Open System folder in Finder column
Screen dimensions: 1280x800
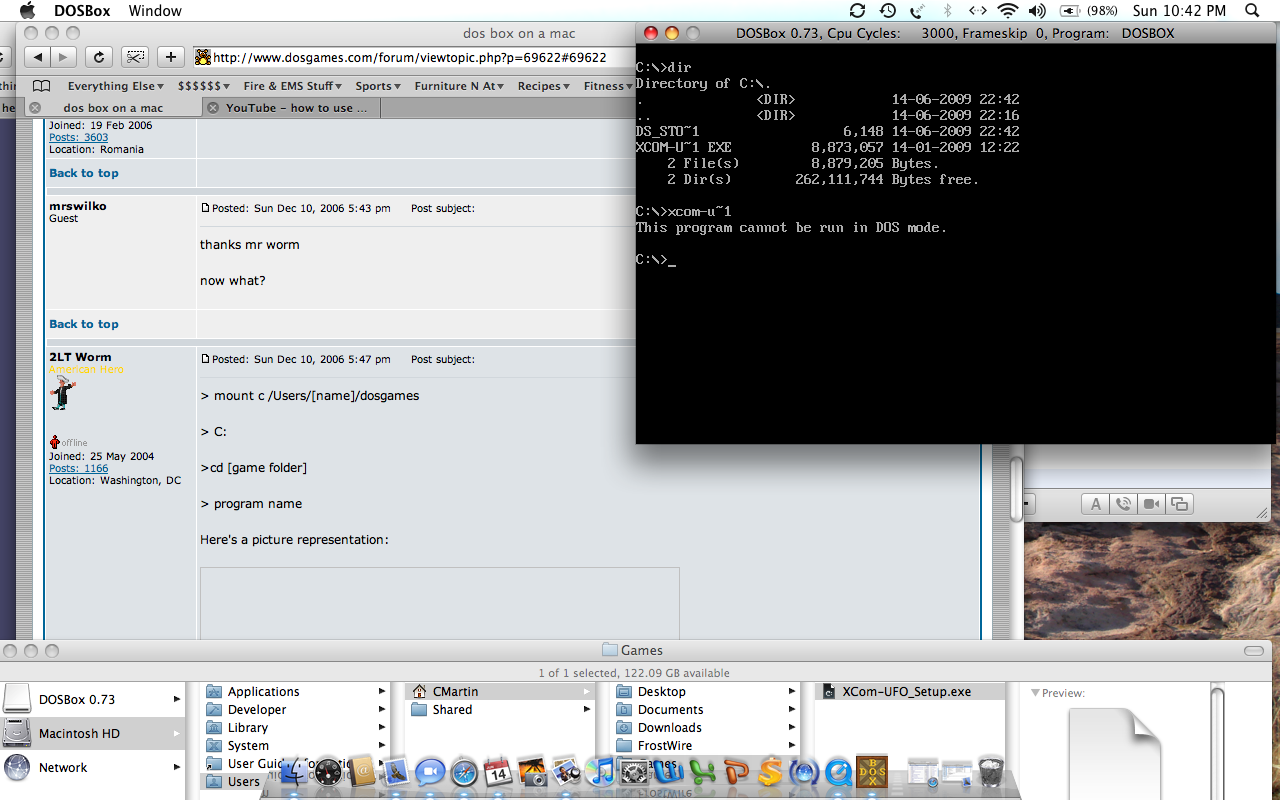[x=296, y=745]
